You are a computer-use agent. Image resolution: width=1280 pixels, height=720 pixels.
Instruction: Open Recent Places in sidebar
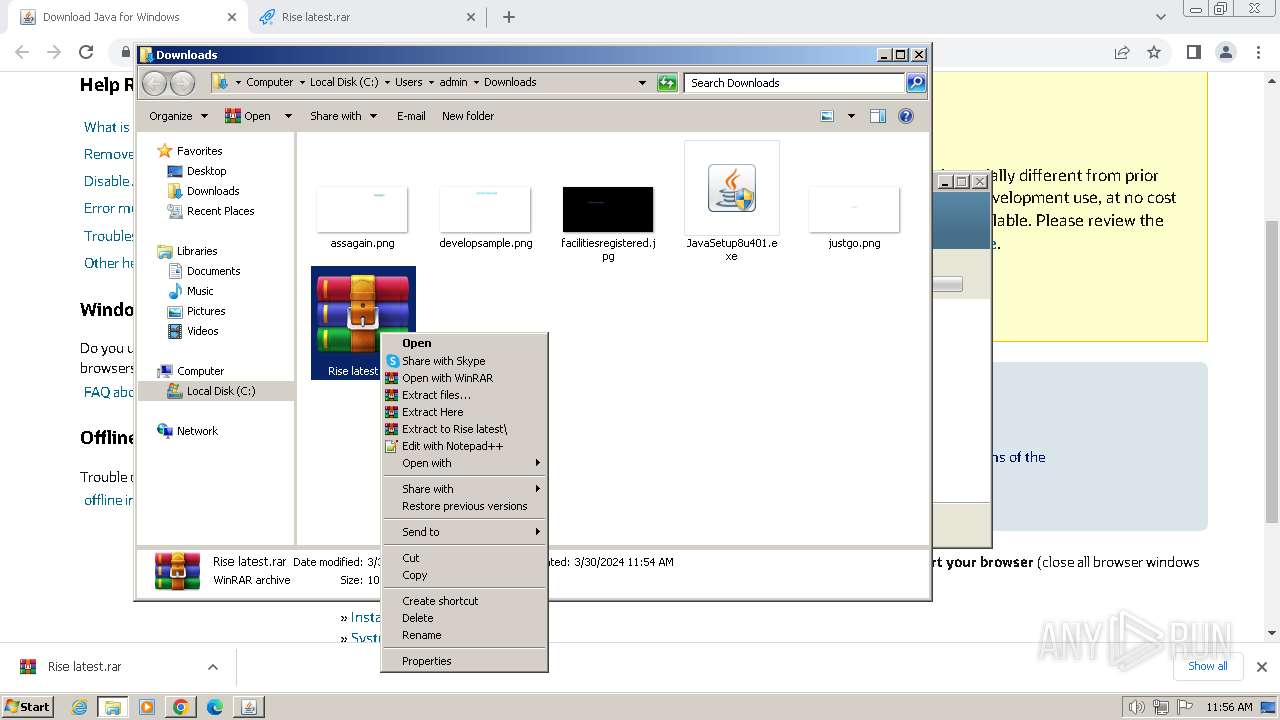pyautogui.click(x=210, y=211)
